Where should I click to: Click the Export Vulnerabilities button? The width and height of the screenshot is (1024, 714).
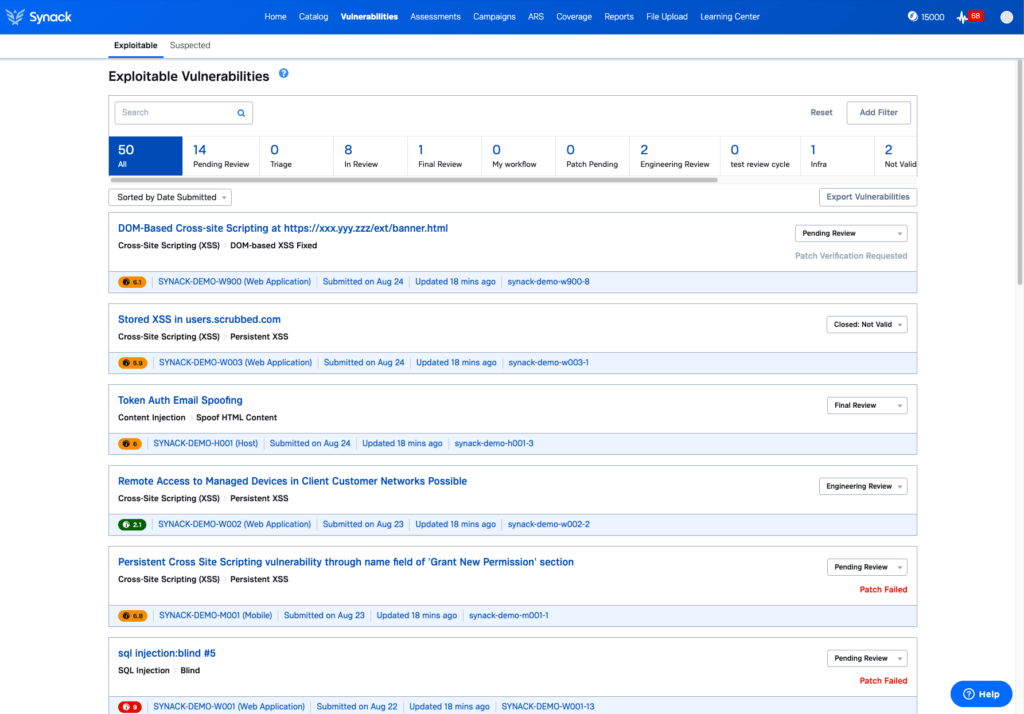[867, 198]
